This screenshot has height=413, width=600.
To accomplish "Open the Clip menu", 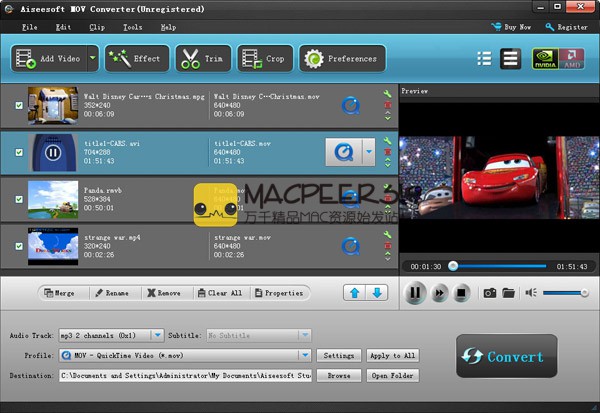I will coord(96,27).
